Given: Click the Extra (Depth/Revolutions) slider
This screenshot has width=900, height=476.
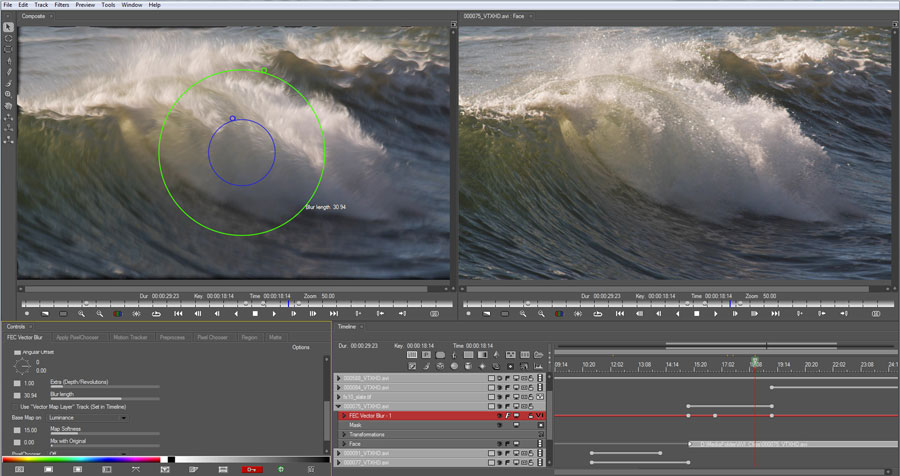Looking at the screenshot, I should click(x=104, y=386).
